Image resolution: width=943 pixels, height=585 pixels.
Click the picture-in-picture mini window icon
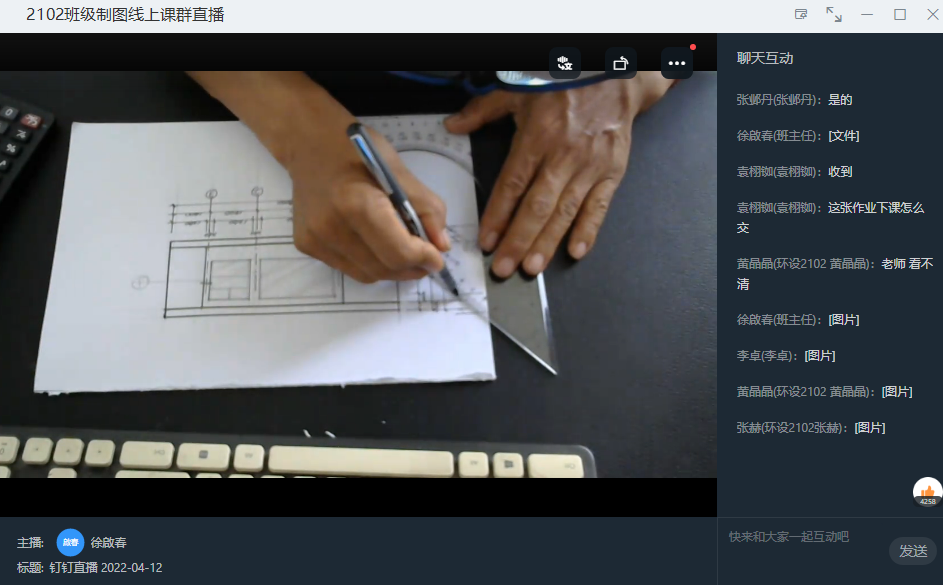coord(801,14)
